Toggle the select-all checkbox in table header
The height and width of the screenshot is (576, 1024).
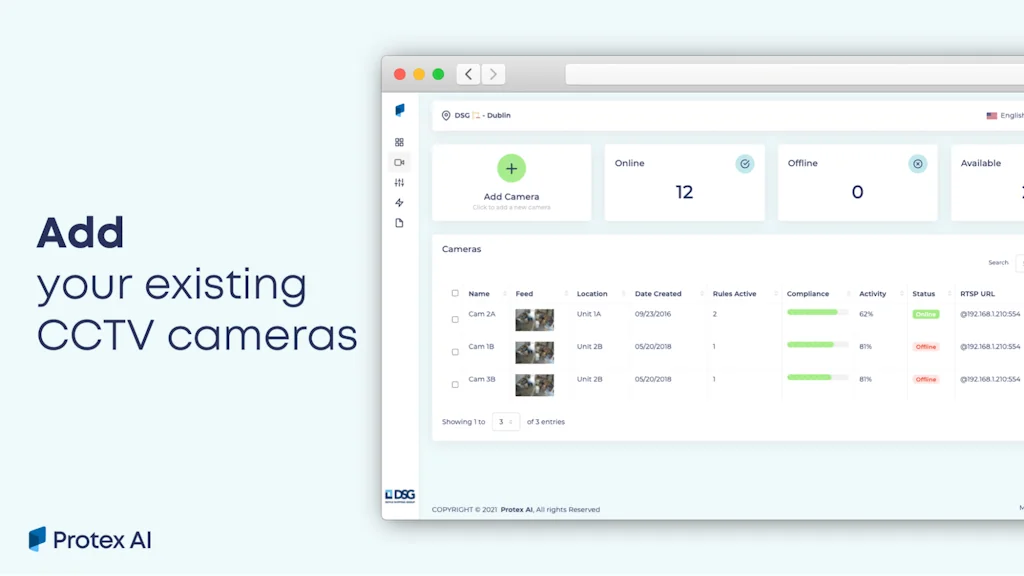coord(455,293)
